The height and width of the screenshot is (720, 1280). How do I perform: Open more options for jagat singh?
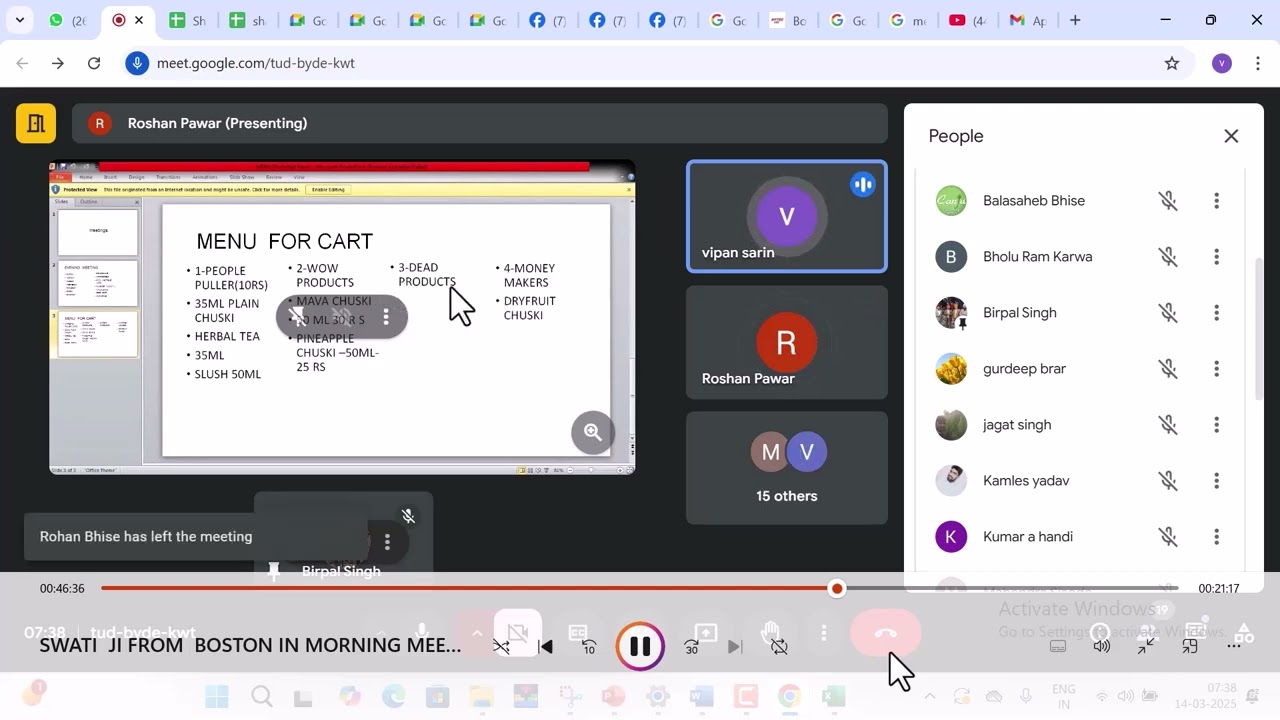click(1216, 425)
